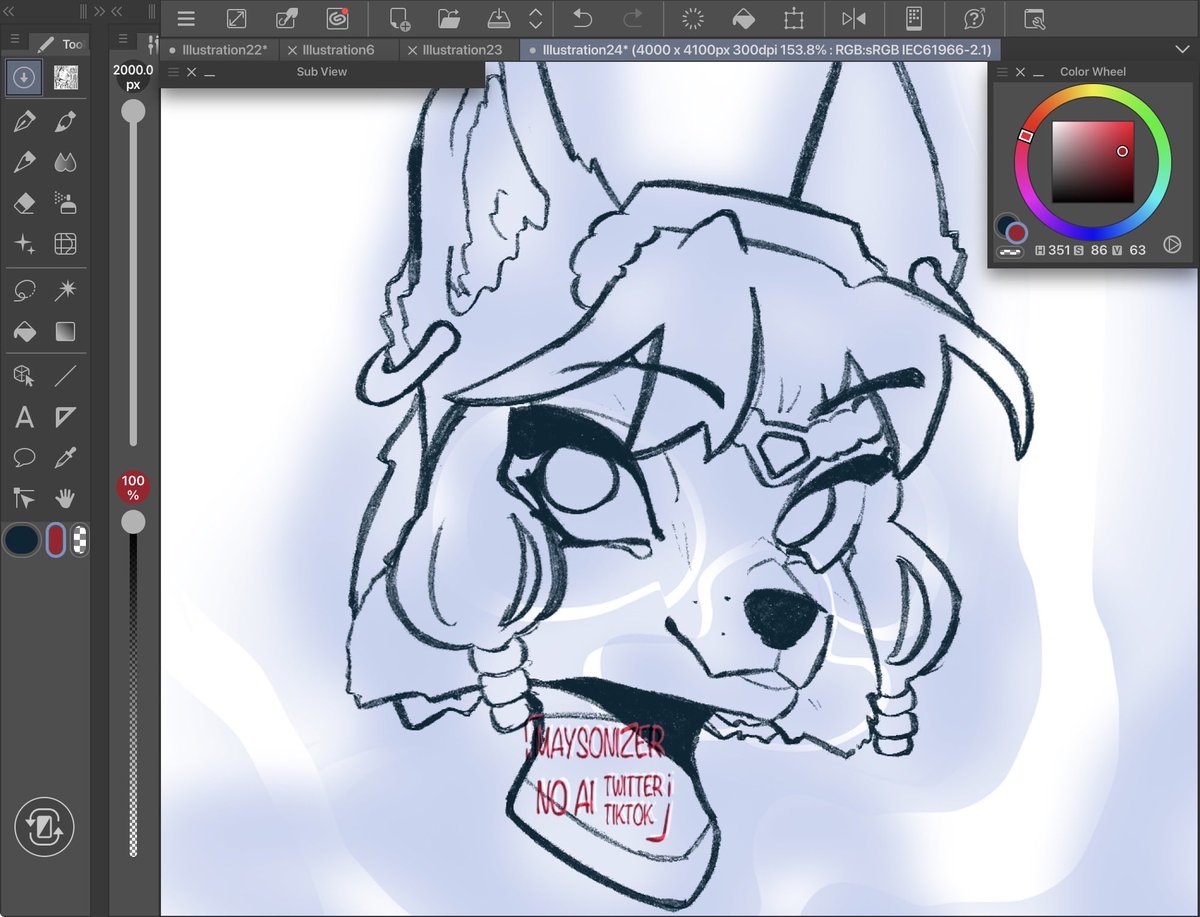Toggle transparent color in Color Wheel panel
Image resolution: width=1200 pixels, height=917 pixels.
tap(1010, 251)
